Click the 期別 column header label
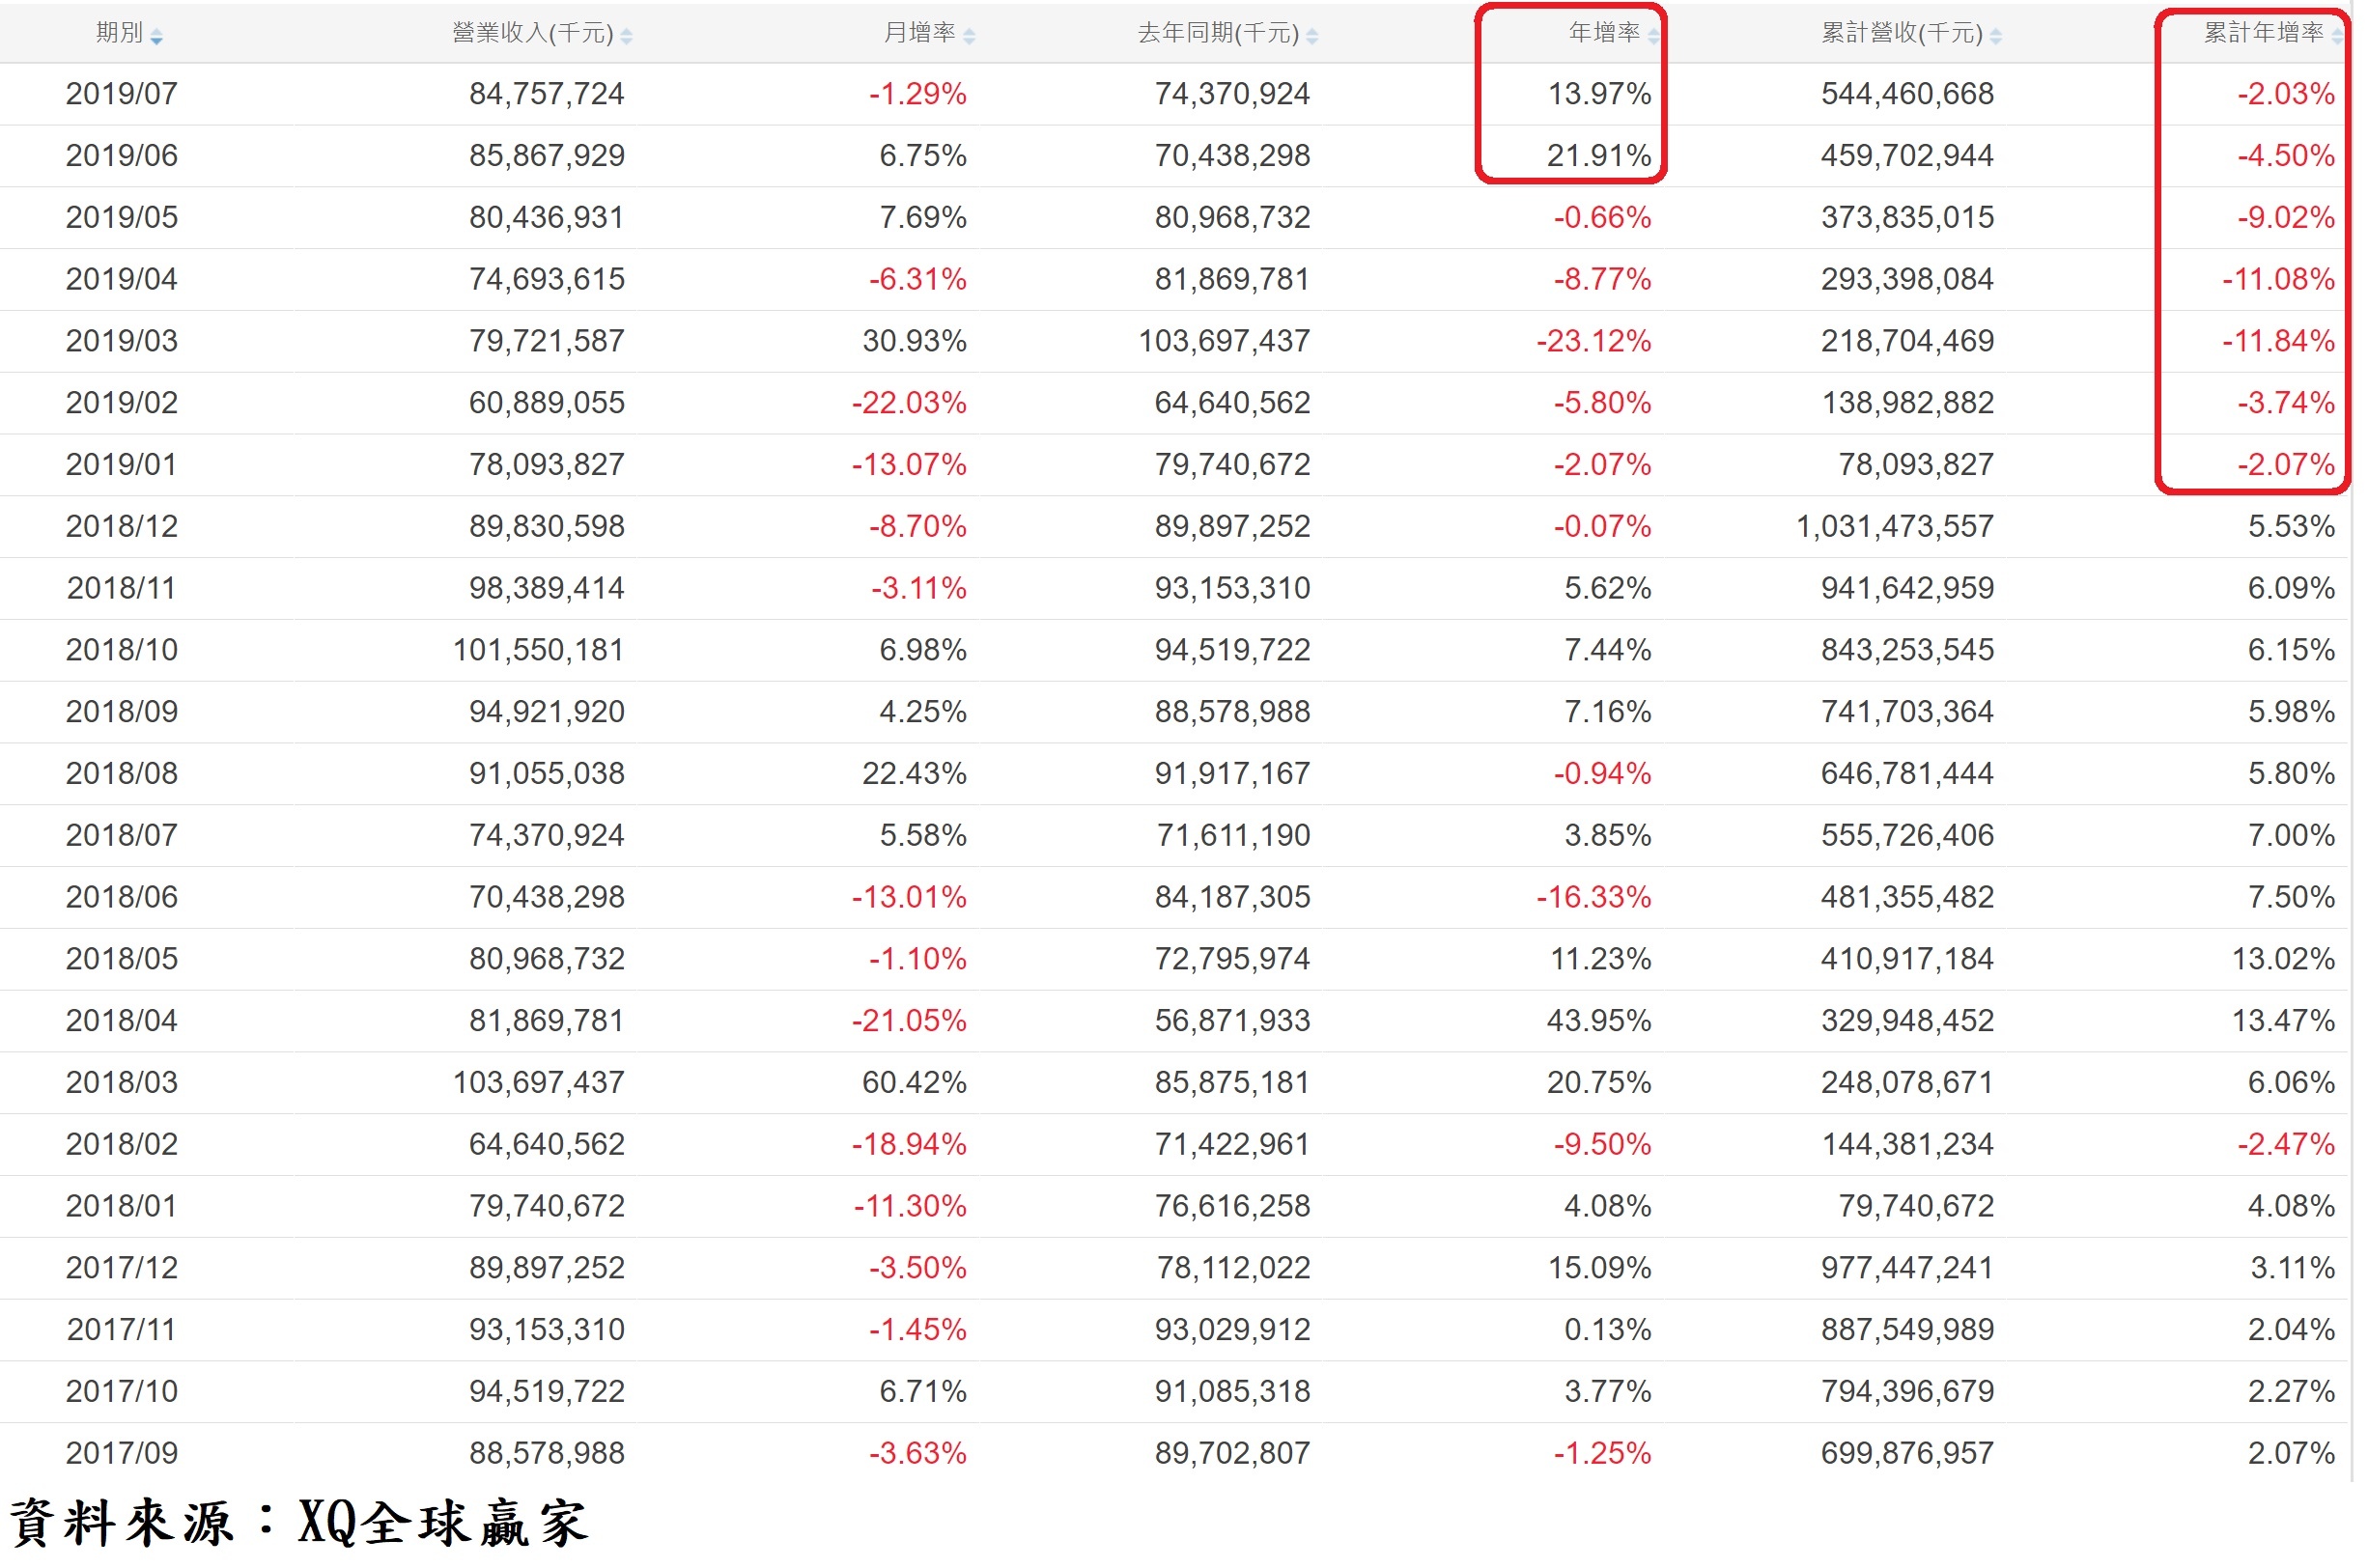 point(120,33)
